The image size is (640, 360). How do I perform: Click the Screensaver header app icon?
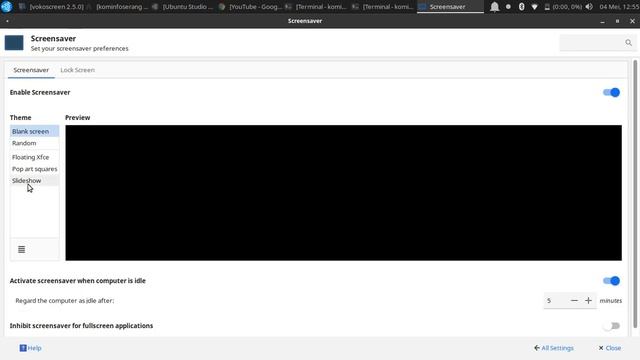point(14,42)
